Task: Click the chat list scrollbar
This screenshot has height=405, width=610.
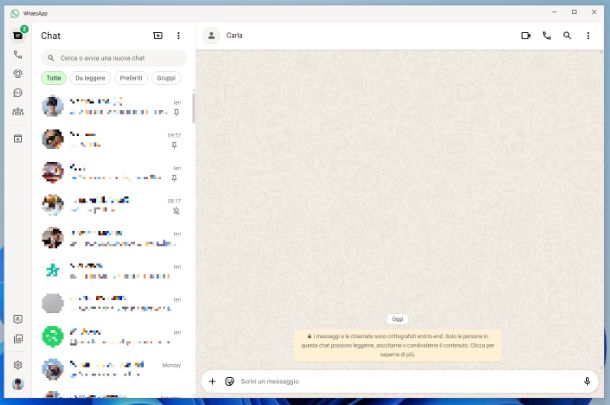Action: coord(193,107)
